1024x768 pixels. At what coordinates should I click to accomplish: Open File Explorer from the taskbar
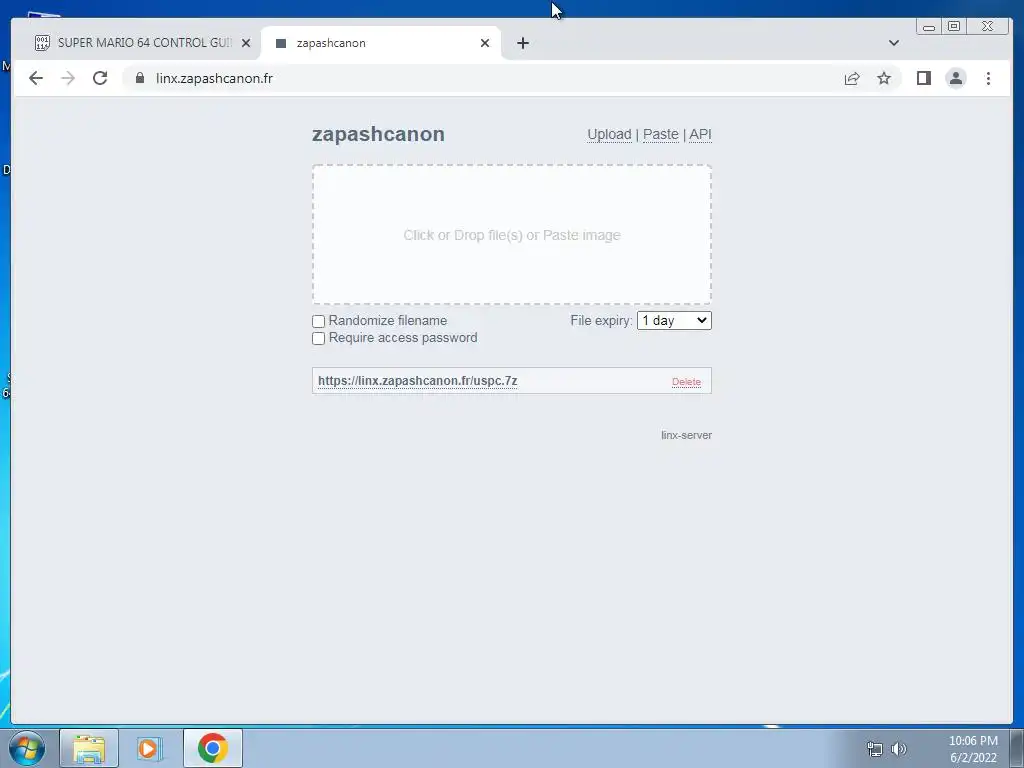tap(89, 748)
